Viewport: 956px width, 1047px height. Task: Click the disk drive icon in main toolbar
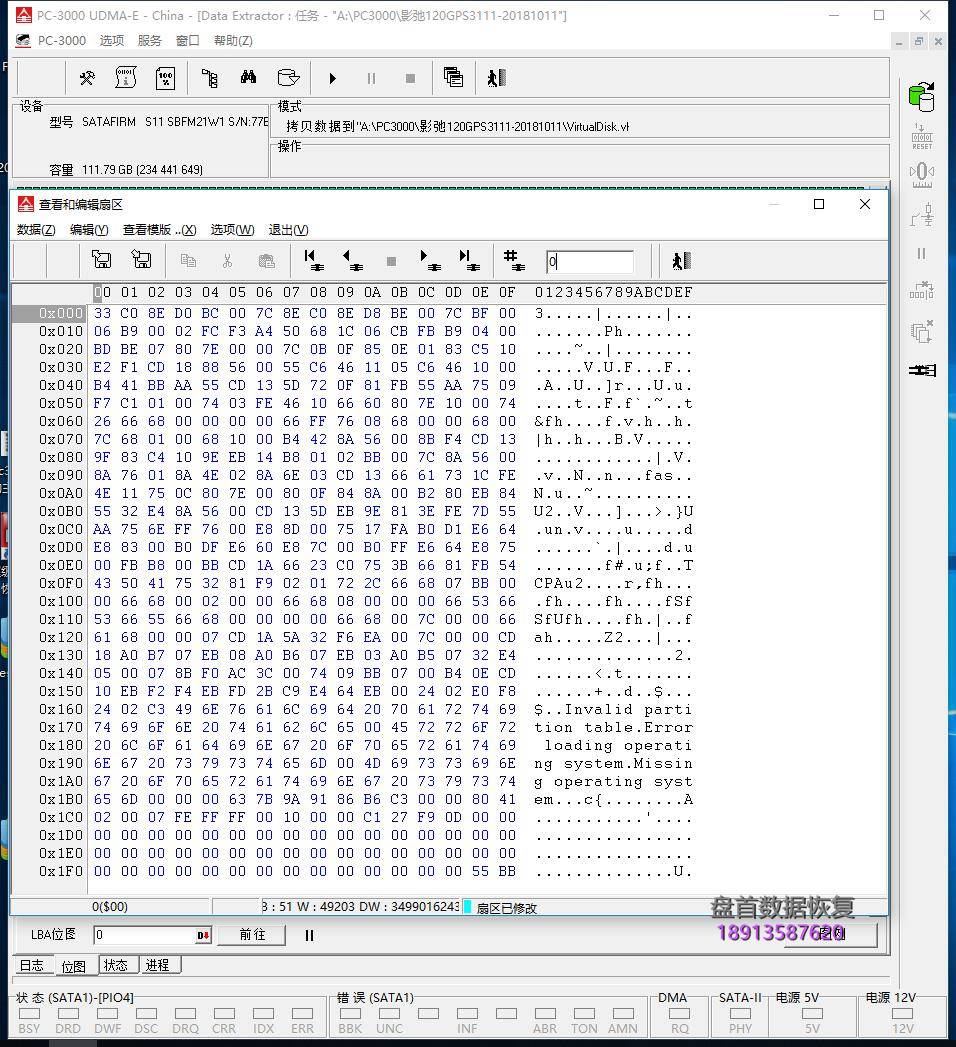tap(288, 78)
